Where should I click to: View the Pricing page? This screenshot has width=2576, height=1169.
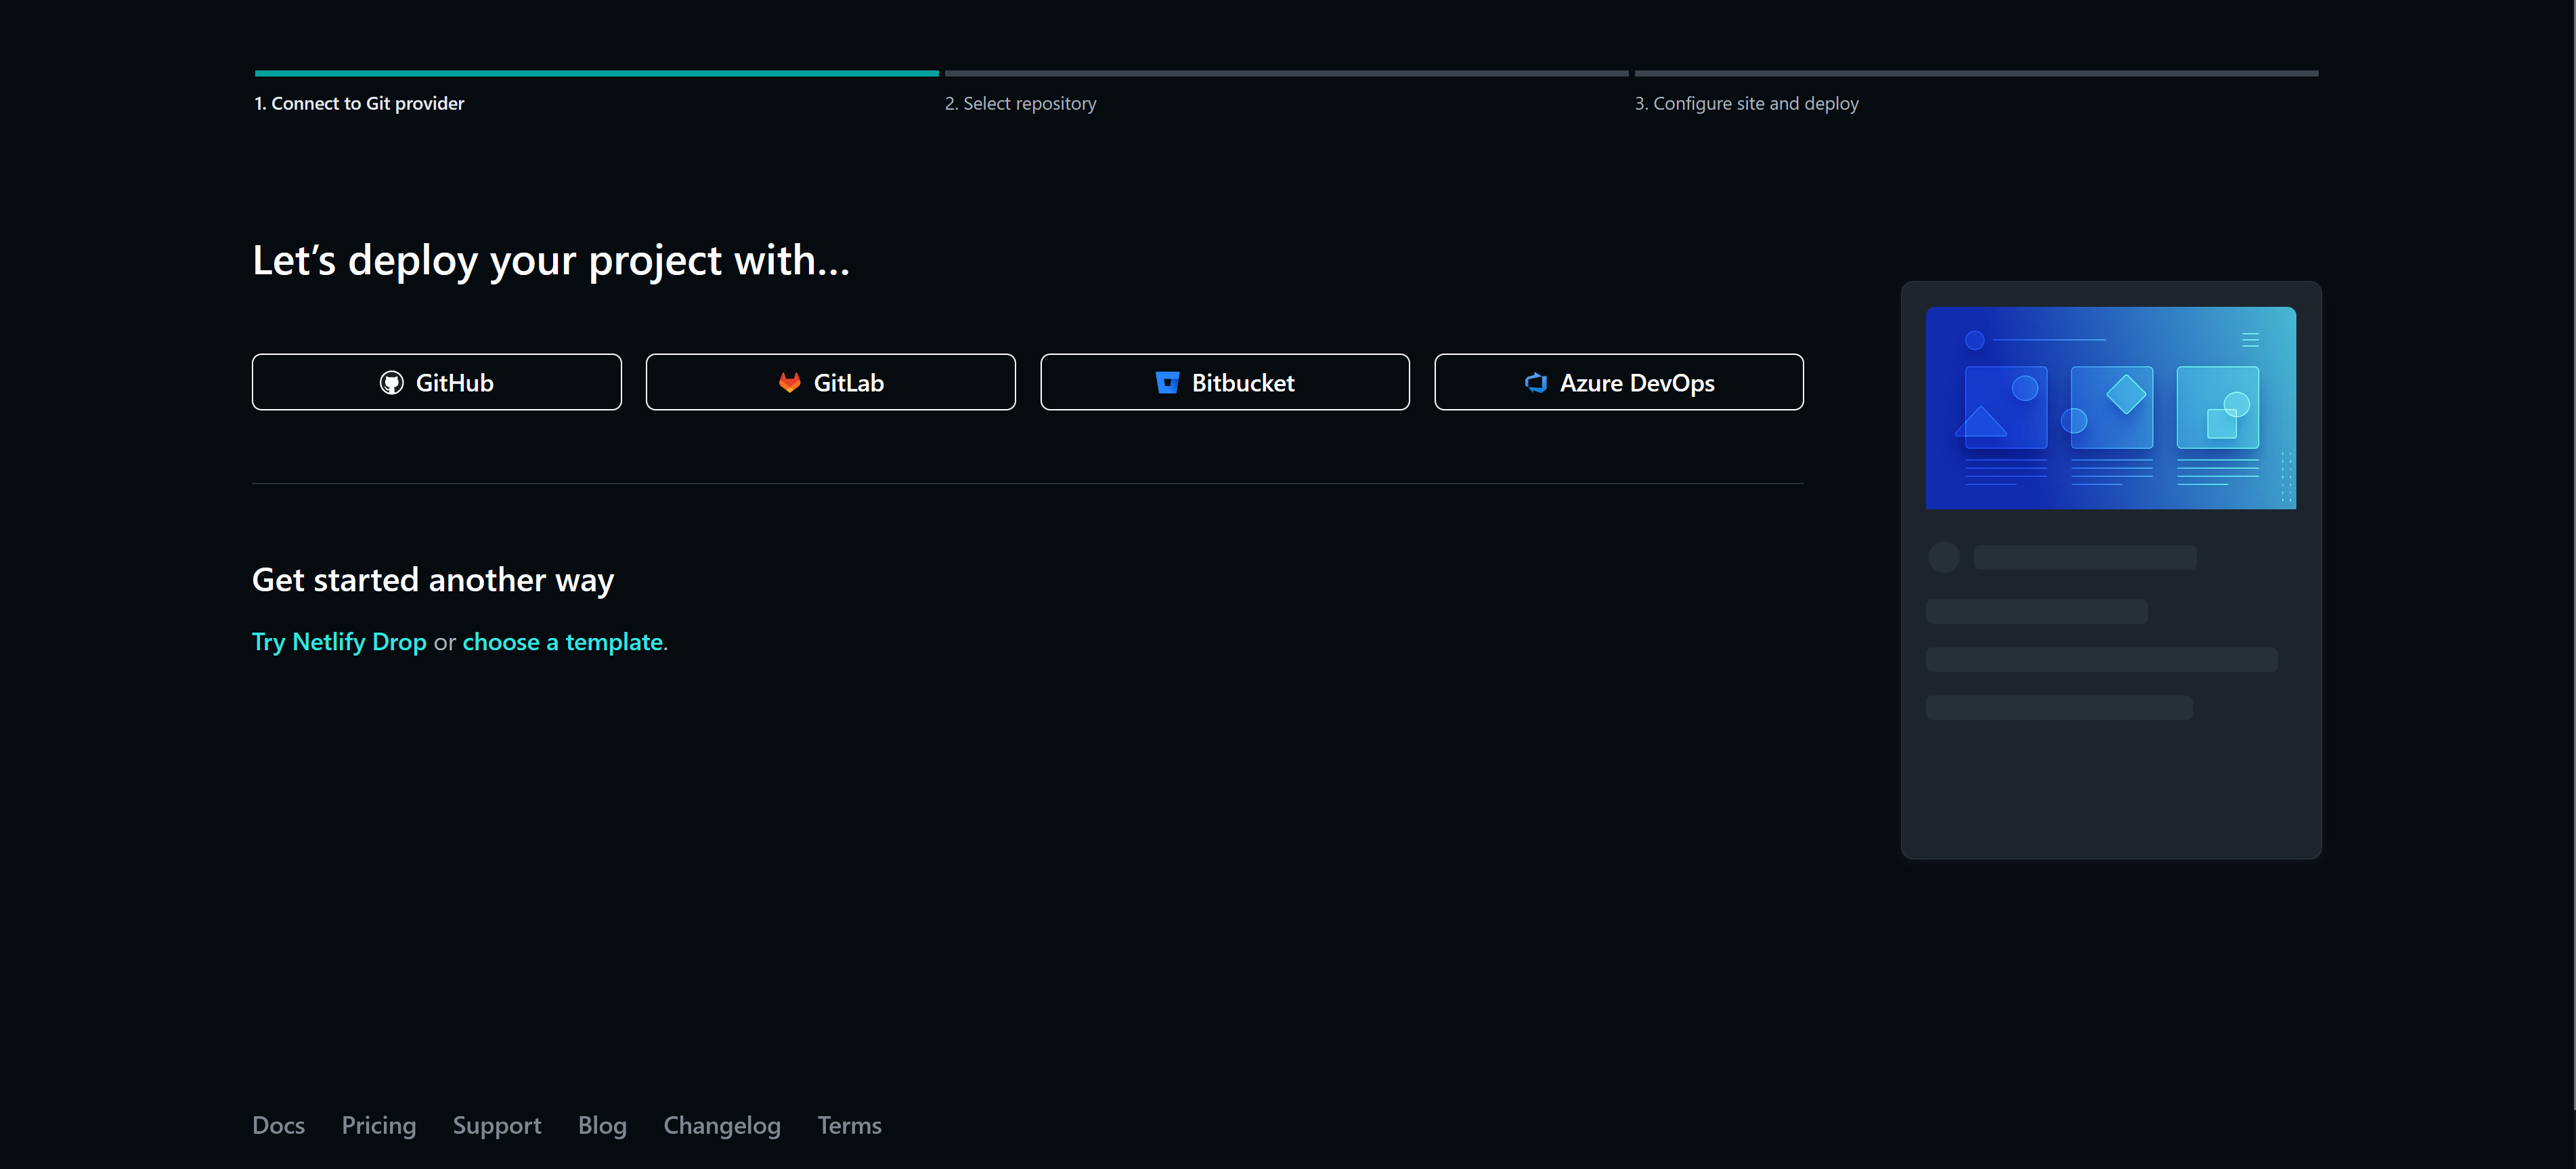tap(378, 1125)
